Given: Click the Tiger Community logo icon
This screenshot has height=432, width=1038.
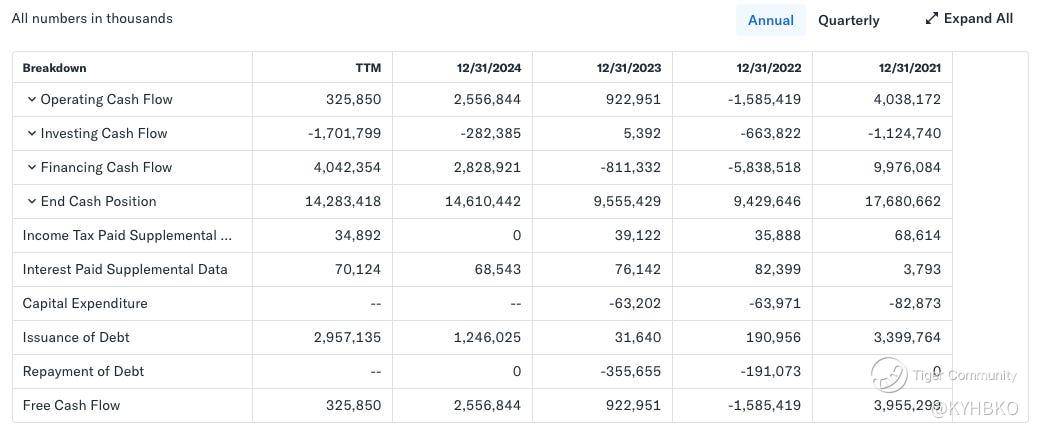Looking at the screenshot, I should pyautogui.click(x=889, y=375).
